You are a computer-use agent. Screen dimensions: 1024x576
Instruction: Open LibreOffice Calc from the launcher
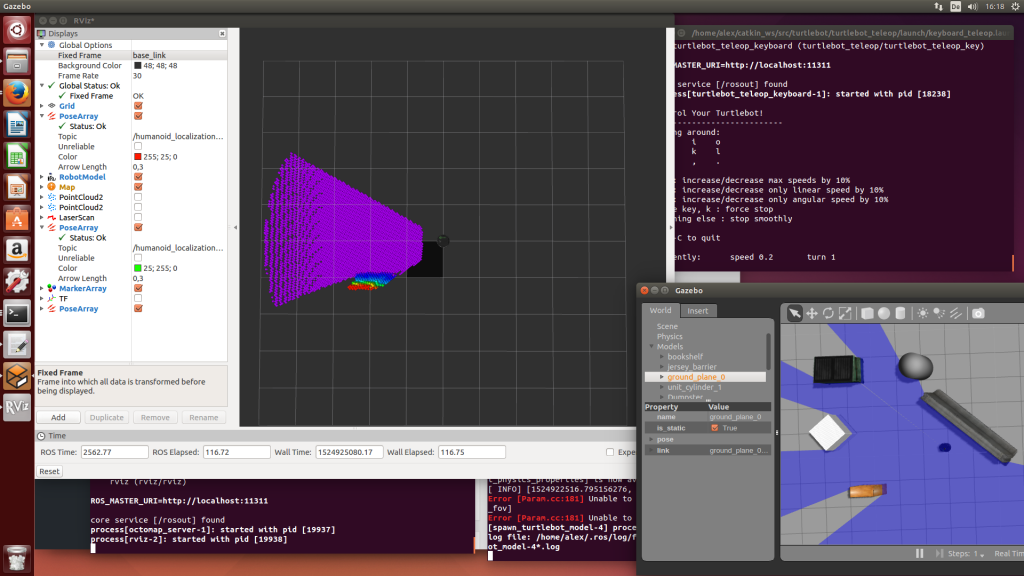[x=17, y=155]
